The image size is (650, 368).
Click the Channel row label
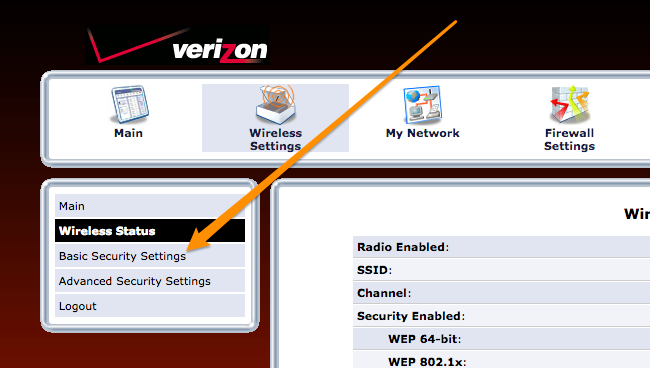click(384, 293)
